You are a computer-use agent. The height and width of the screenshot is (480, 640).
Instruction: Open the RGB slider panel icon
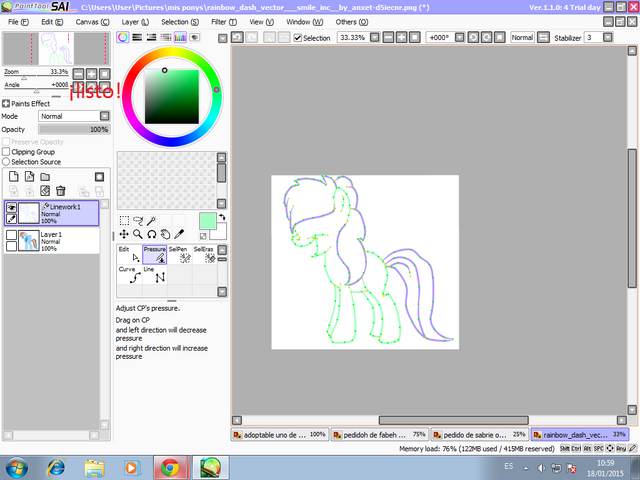click(x=137, y=38)
